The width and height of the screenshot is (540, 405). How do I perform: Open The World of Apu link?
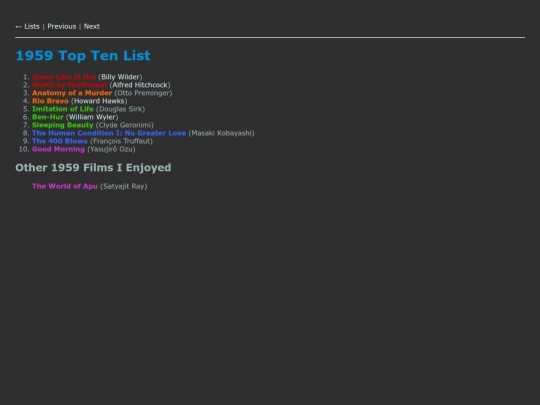(x=65, y=186)
